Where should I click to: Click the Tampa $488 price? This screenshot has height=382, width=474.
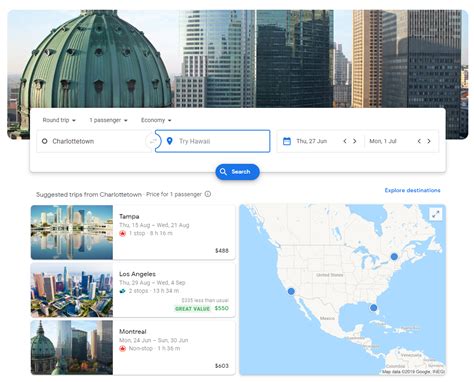(222, 251)
